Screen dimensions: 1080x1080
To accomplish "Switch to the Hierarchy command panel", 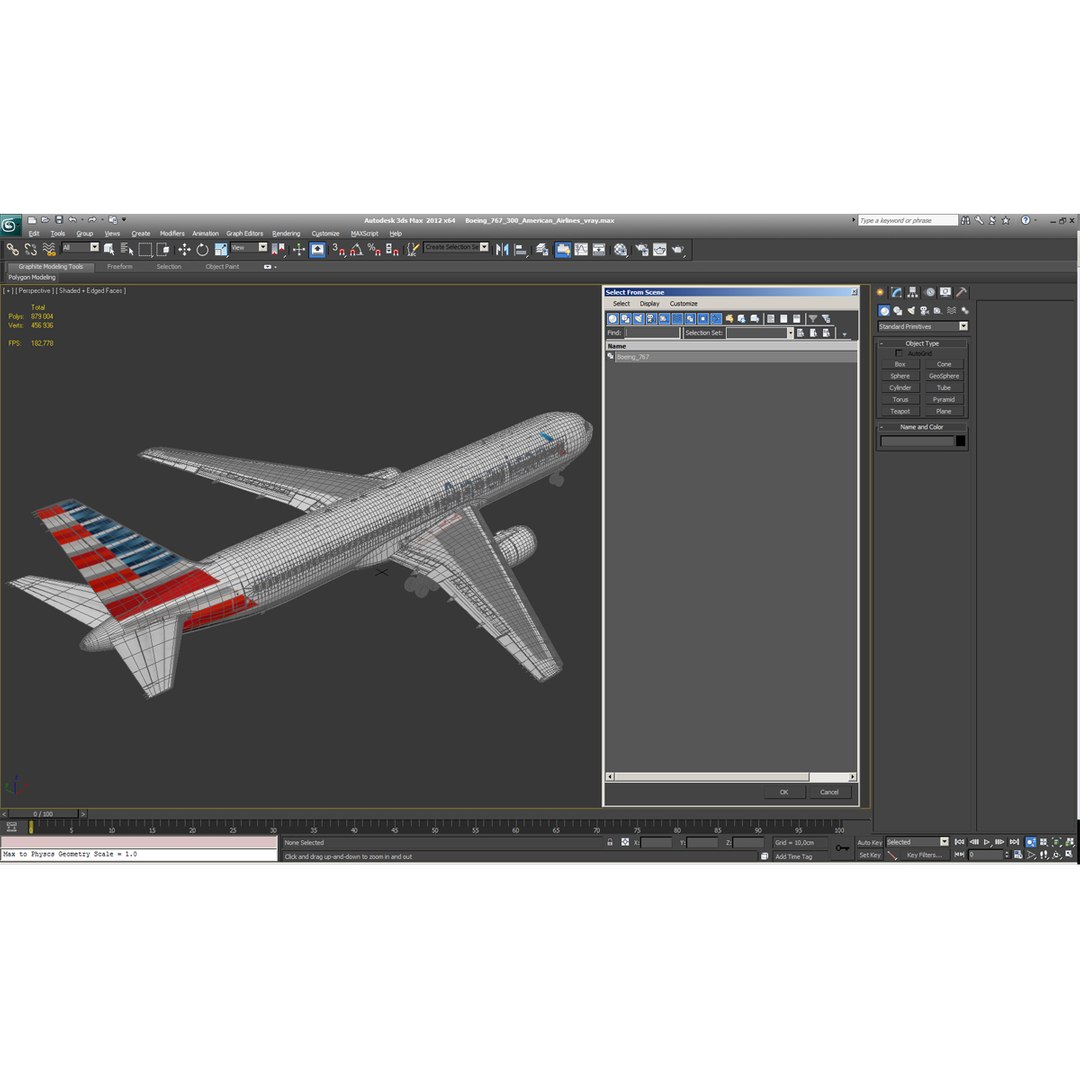I will pyautogui.click(x=913, y=292).
